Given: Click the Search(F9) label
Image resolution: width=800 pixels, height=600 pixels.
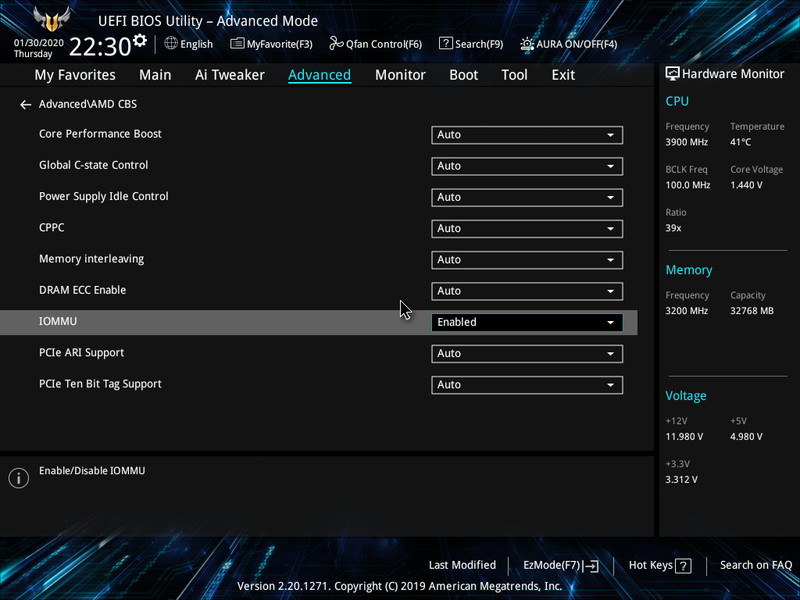Looking at the screenshot, I should pos(479,44).
